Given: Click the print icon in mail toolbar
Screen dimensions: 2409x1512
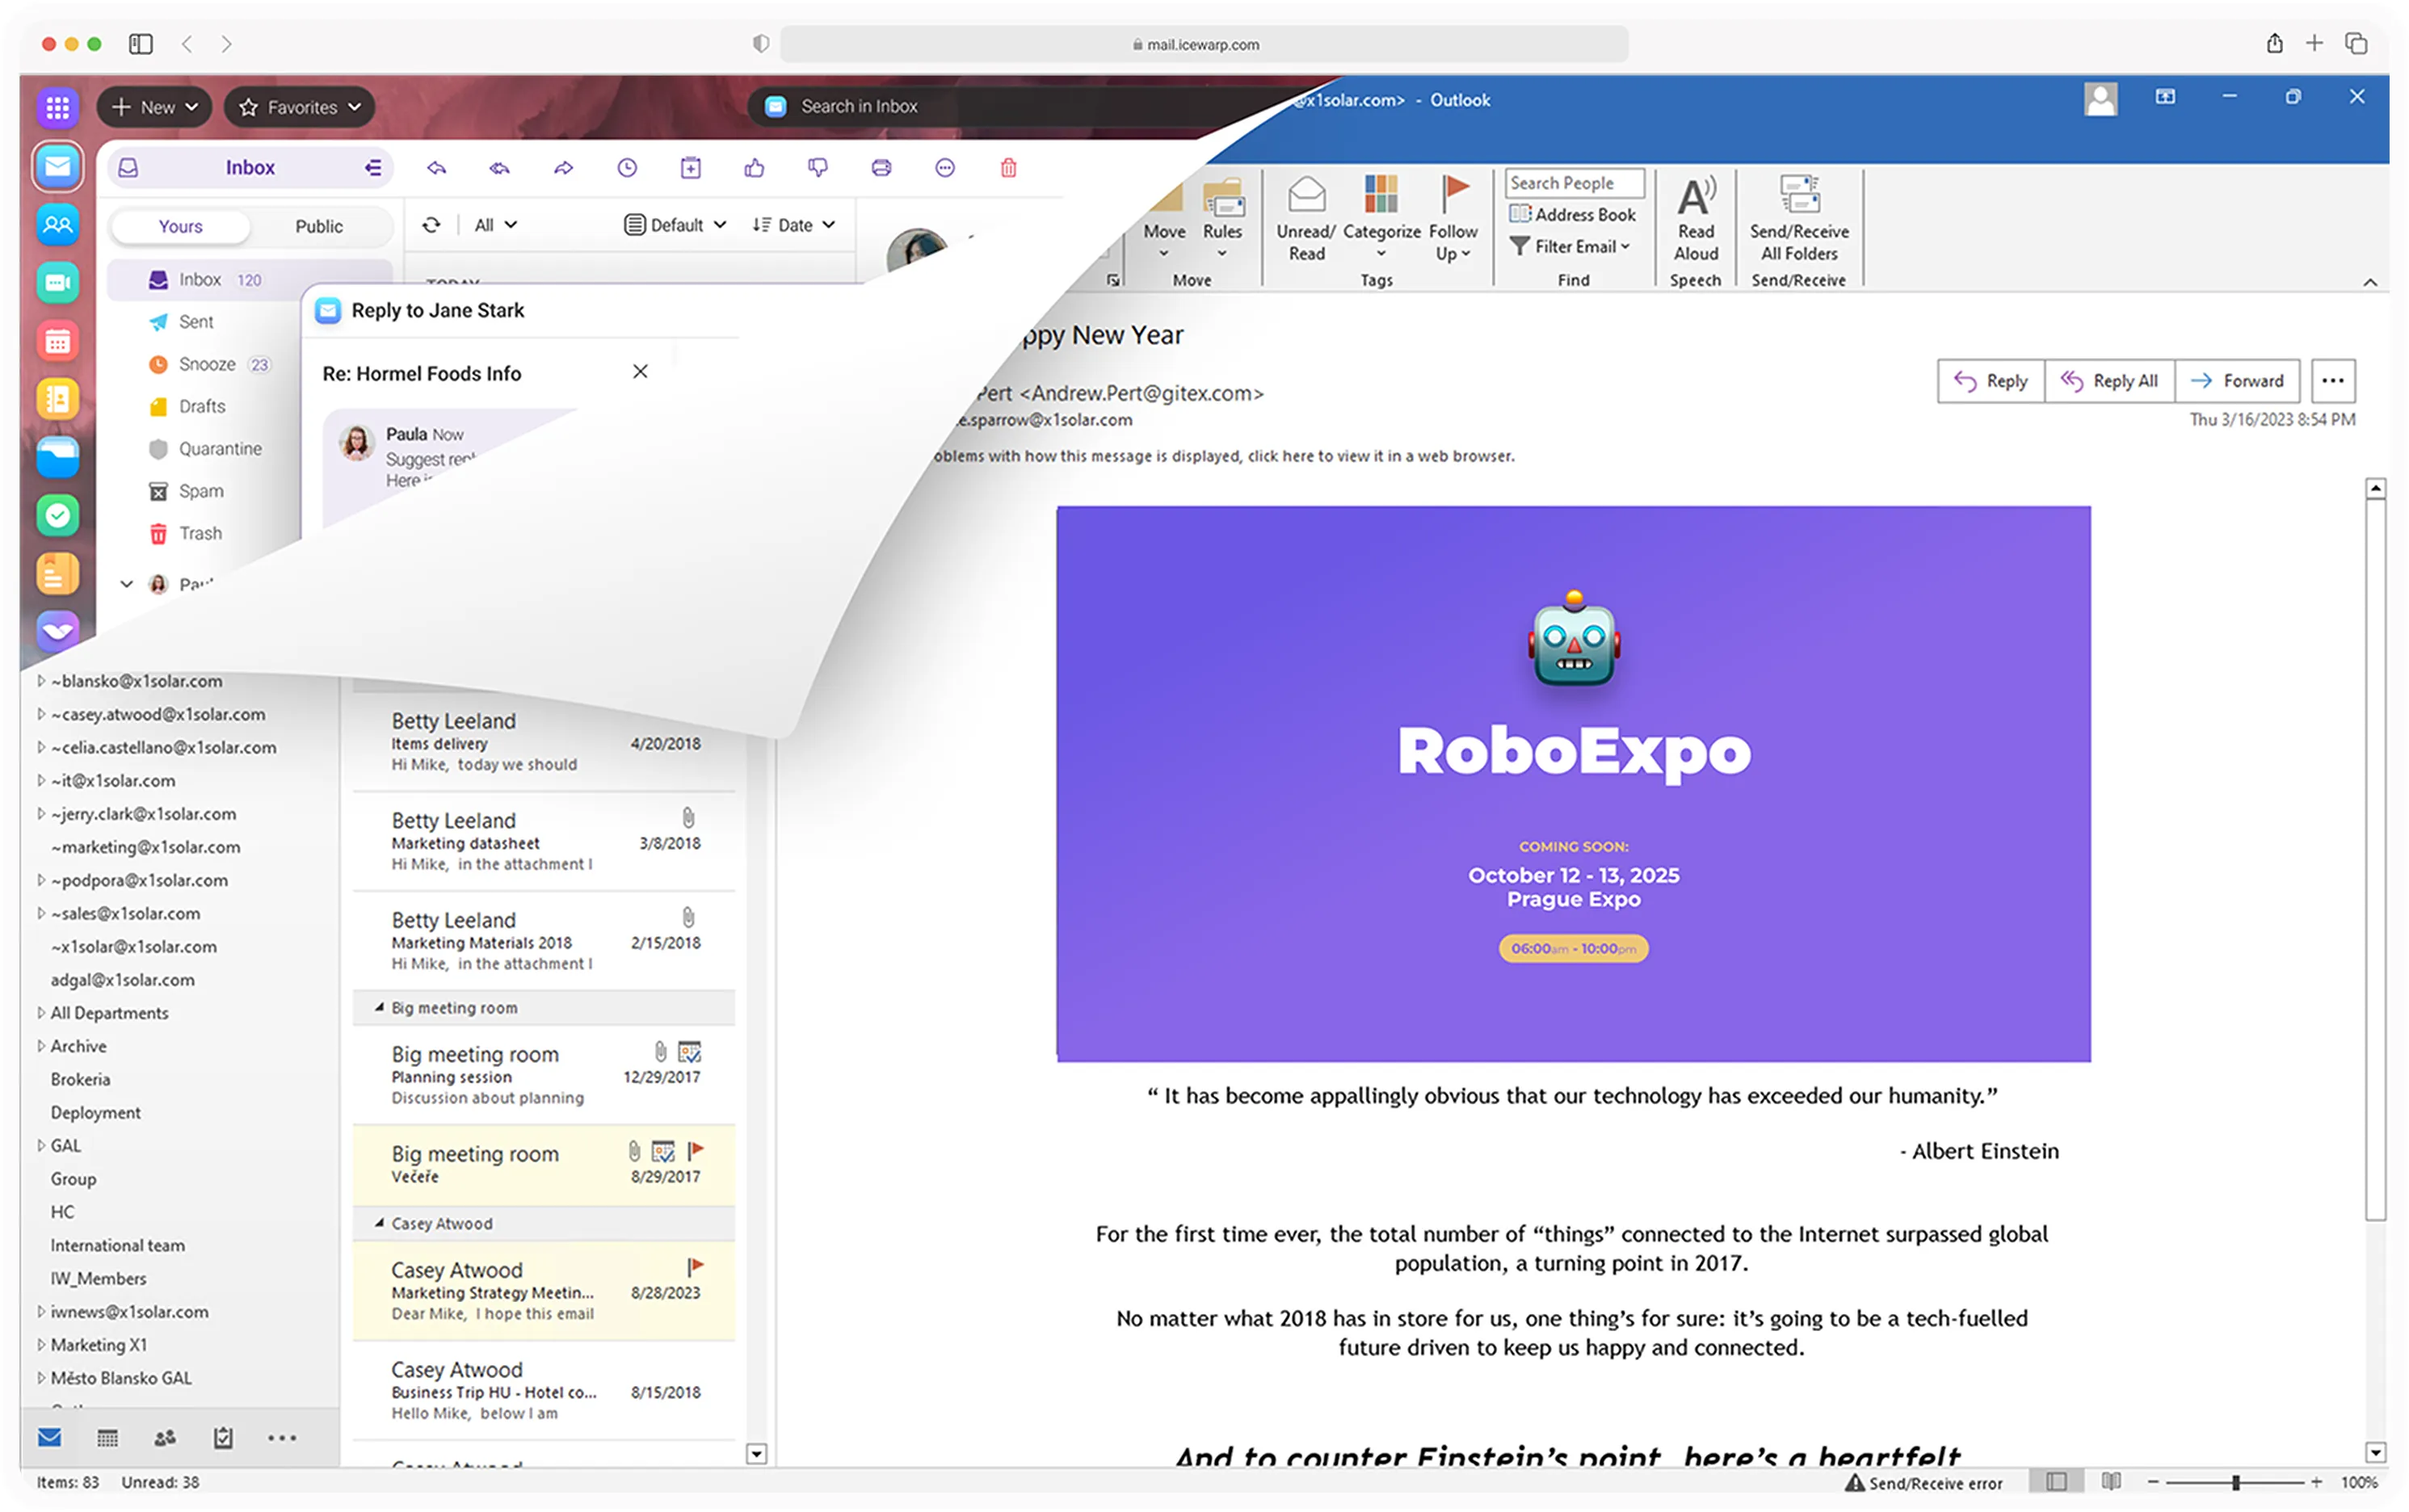Looking at the screenshot, I should point(881,168).
